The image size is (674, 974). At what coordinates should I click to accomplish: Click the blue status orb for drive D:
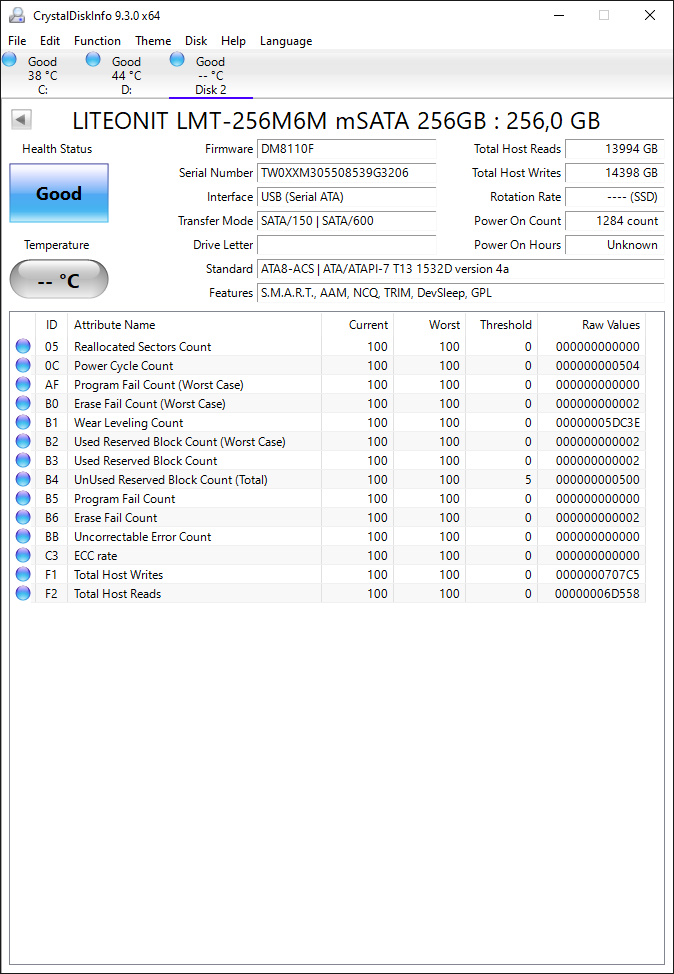point(93,60)
